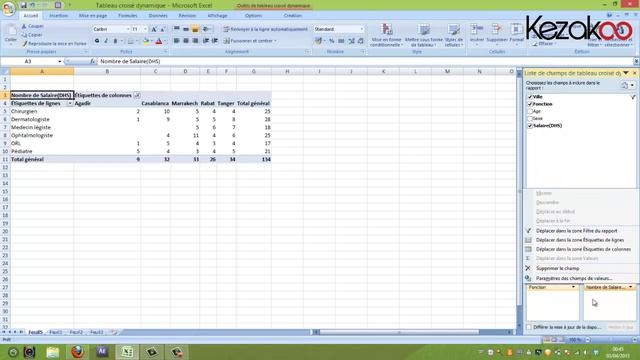Open the Étiquettes de colonnes filter dropdown
The image size is (640, 360).
pos(137,95)
